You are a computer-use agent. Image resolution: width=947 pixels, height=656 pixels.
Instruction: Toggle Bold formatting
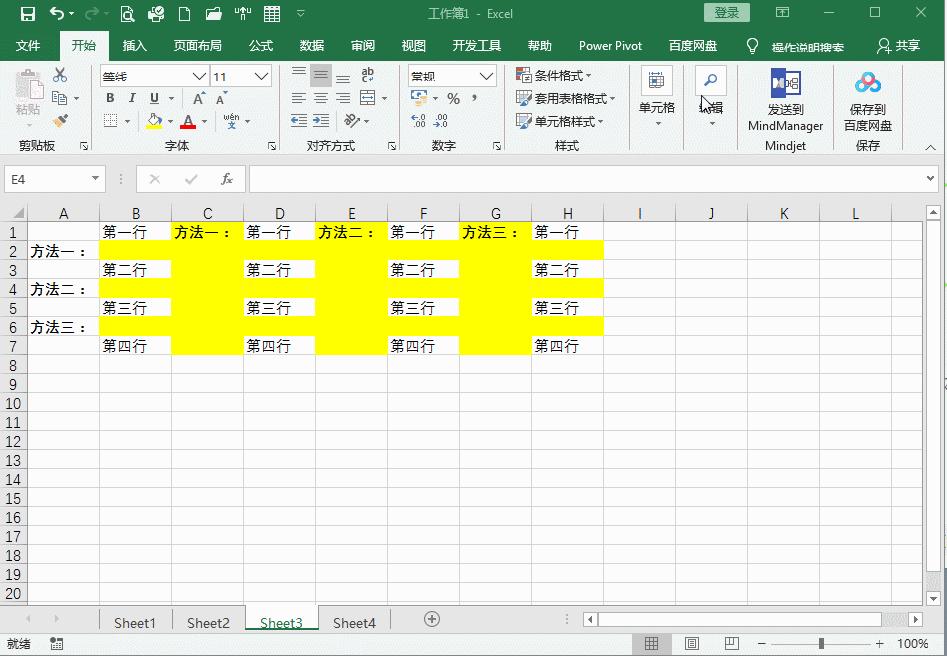pyautogui.click(x=110, y=98)
